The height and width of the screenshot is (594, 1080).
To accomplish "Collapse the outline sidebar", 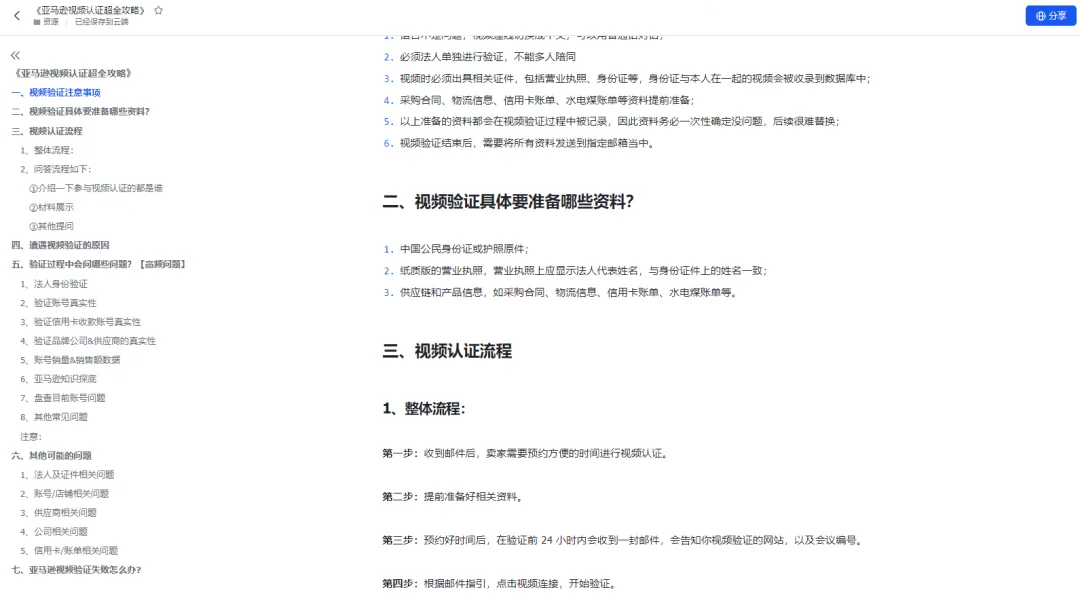I will 15,55.
